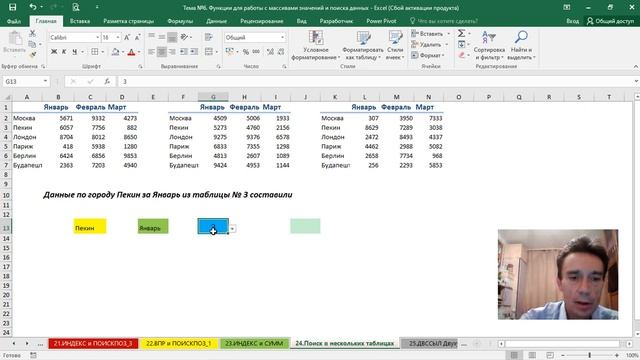The width and height of the screenshot is (640, 360).
Task: Open sheet tab 23.ИНДЕКС и СУММ
Action: point(254,343)
